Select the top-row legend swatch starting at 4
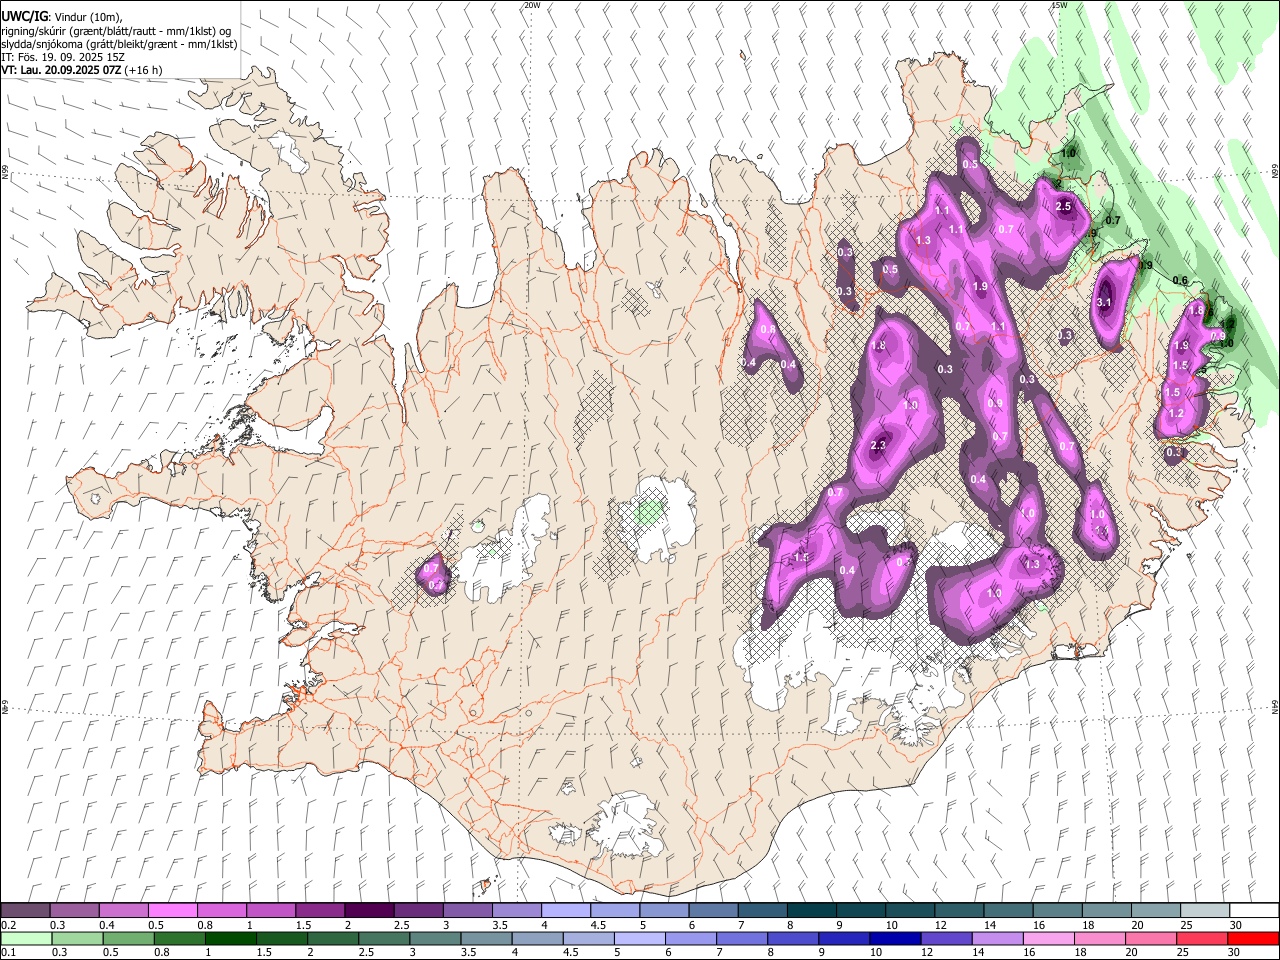This screenshot has height=960, width=1280. coord(566,910)
